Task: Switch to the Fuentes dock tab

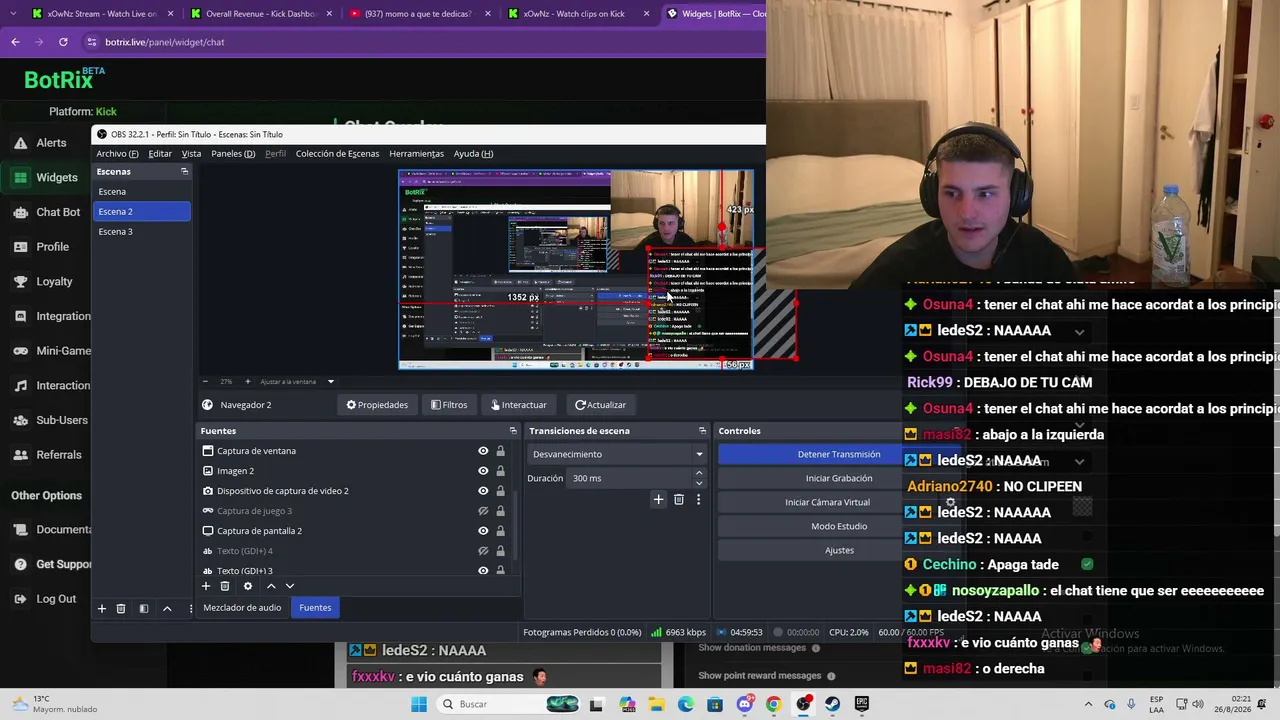Action: pyautogui.click(x=315, y=608)
